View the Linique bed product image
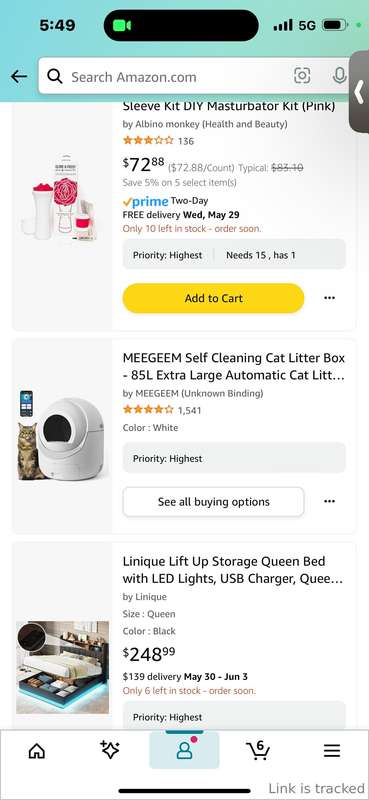 [x=62, y=667]
